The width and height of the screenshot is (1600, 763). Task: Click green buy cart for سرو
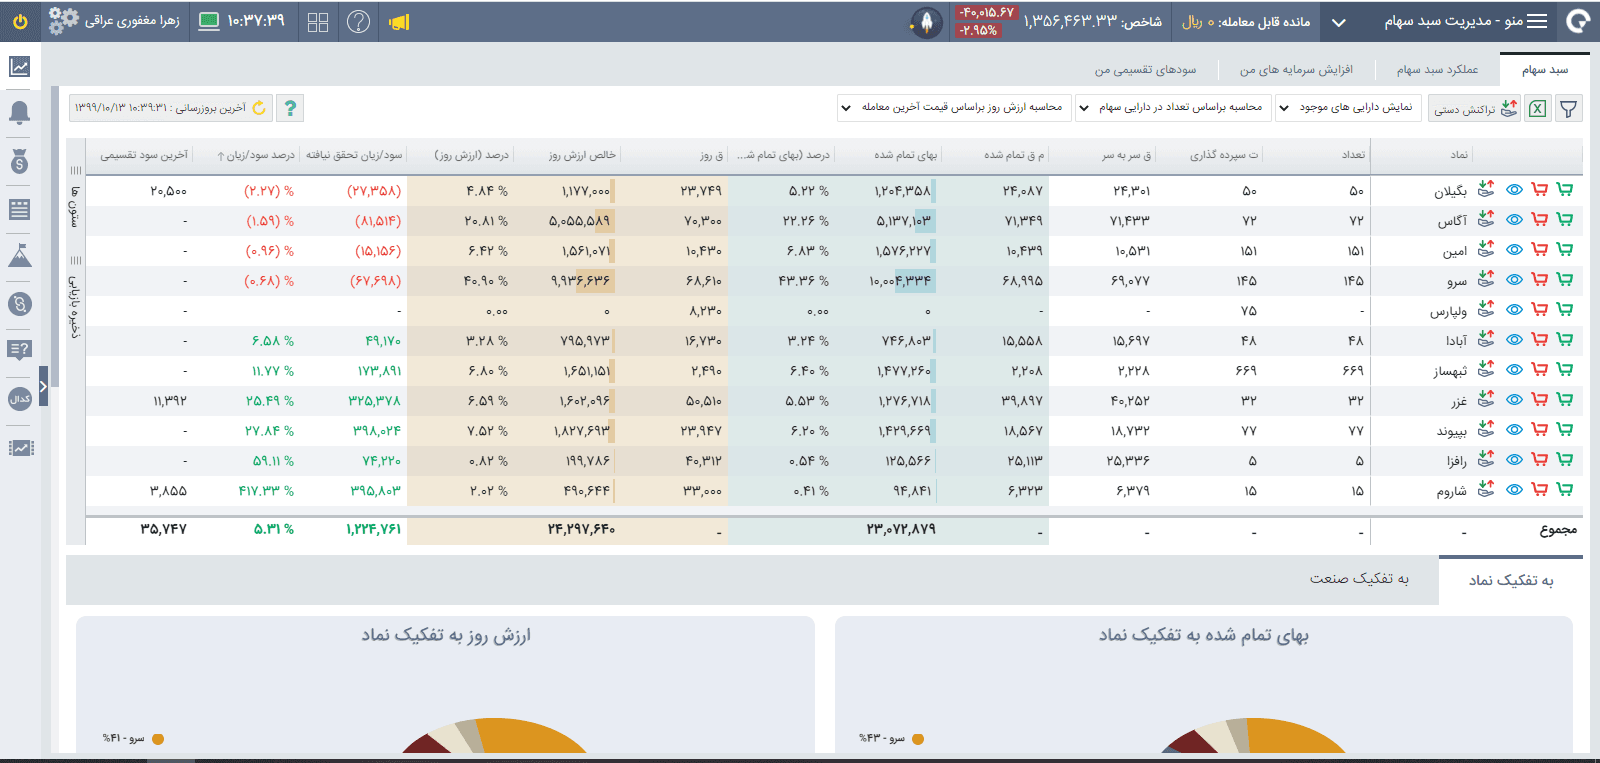[x=1565, y=279]
